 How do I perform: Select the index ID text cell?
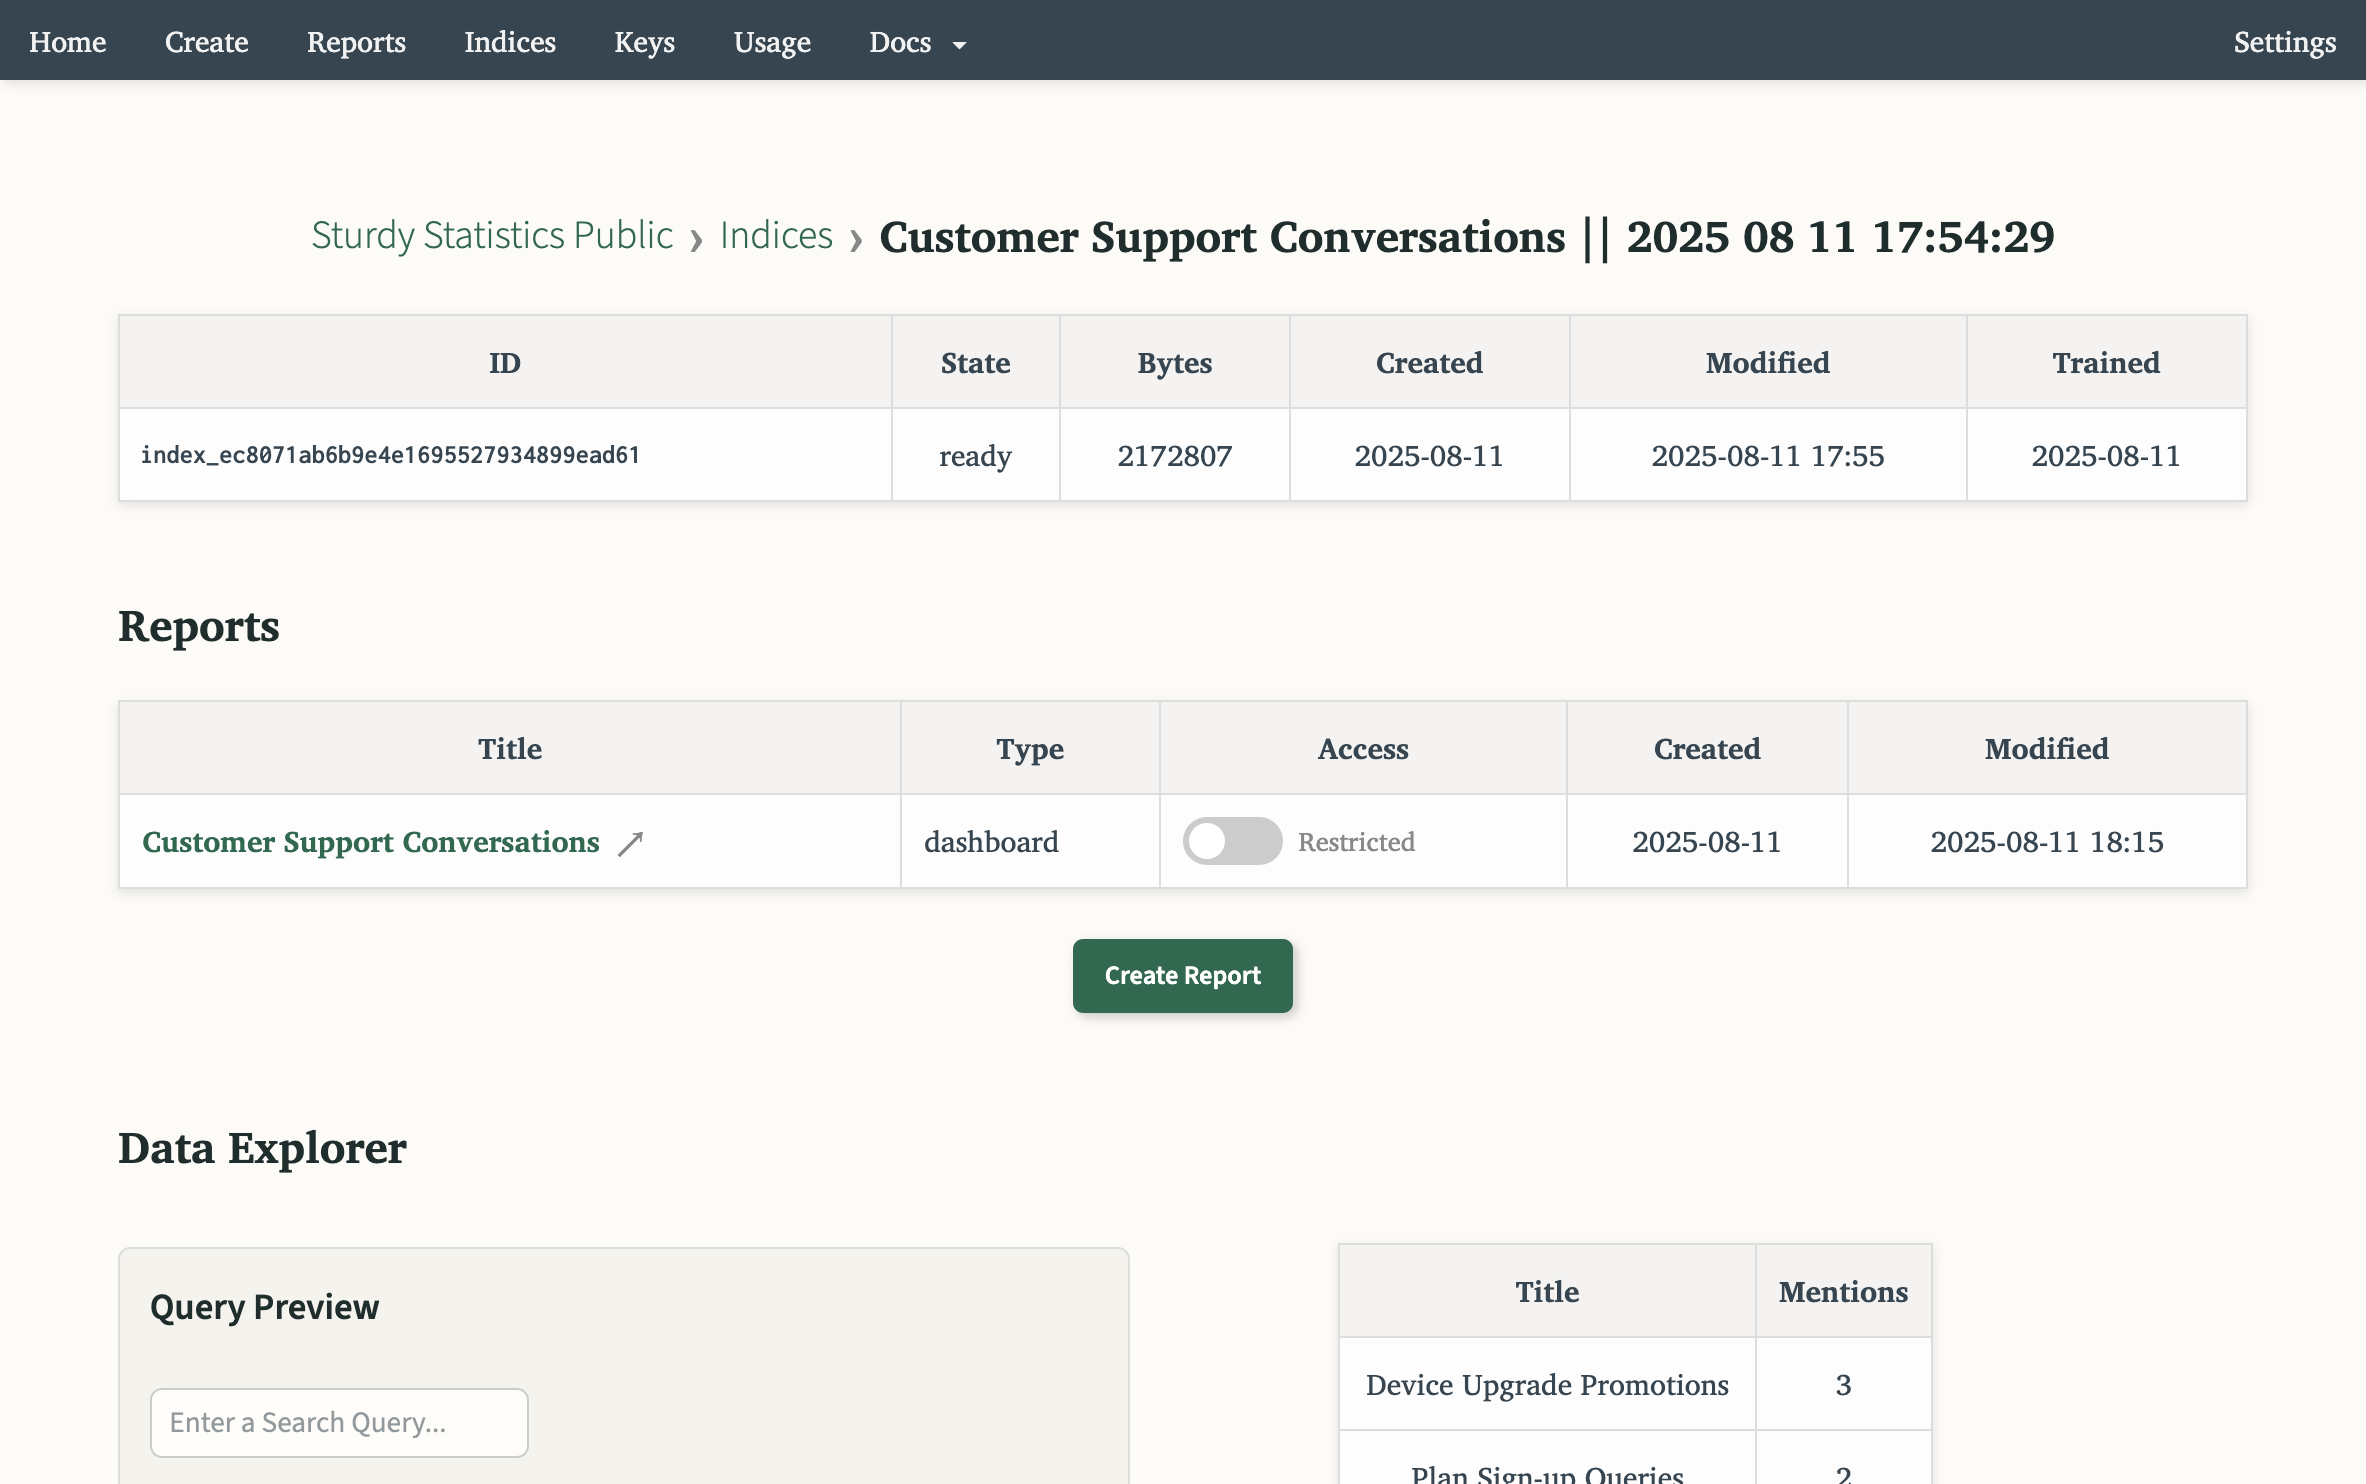[x=390, y=455]
